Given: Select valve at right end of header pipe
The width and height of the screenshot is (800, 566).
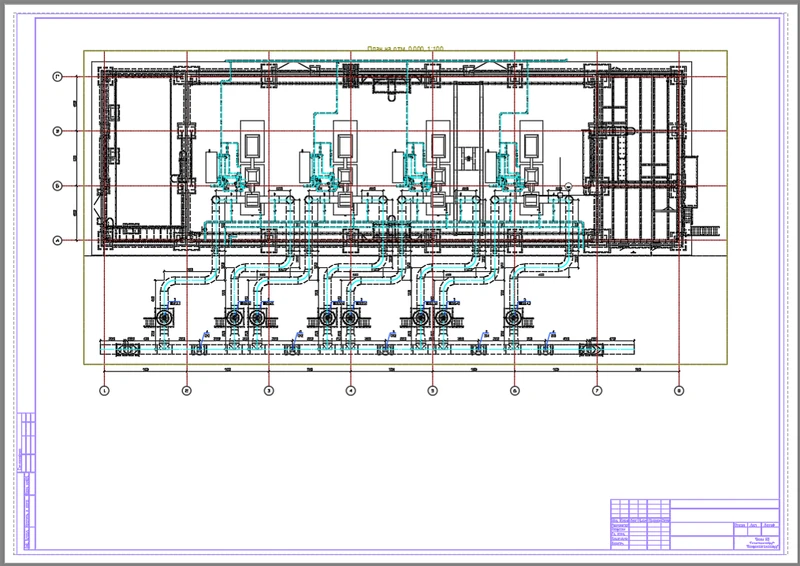Looking at the screenshot, I should pos(590,350).
